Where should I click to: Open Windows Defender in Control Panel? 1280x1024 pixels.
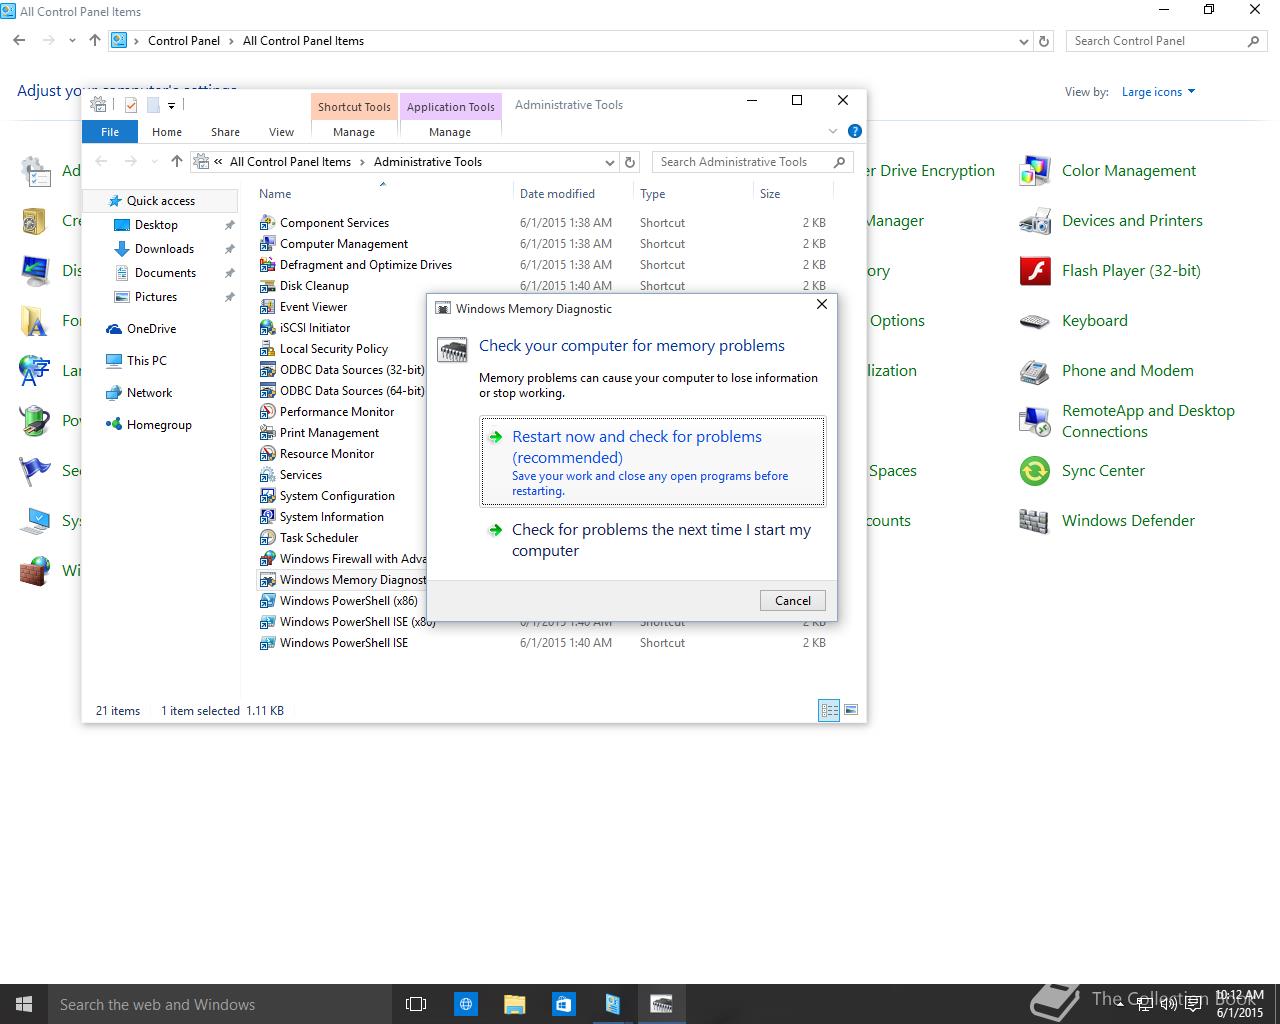(1107, 521)
